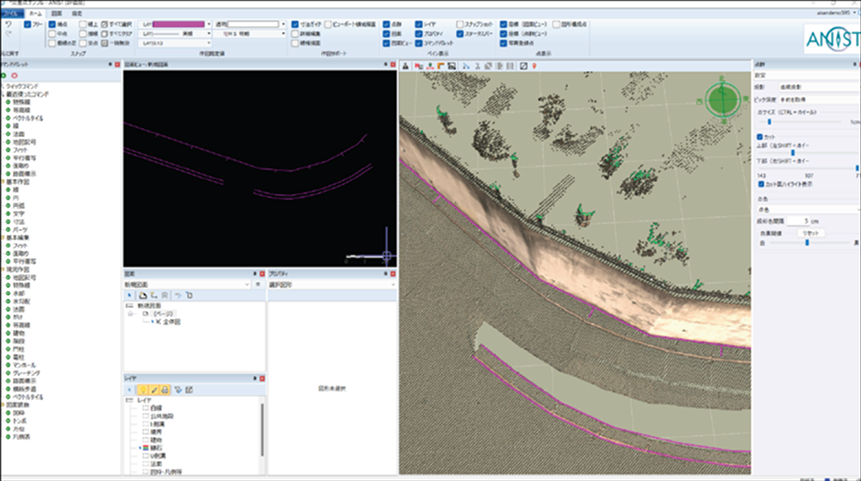The image size is (861, 481).
Task: Toggle the カット面ハイライト表示 checkbox
Action: 761,184
